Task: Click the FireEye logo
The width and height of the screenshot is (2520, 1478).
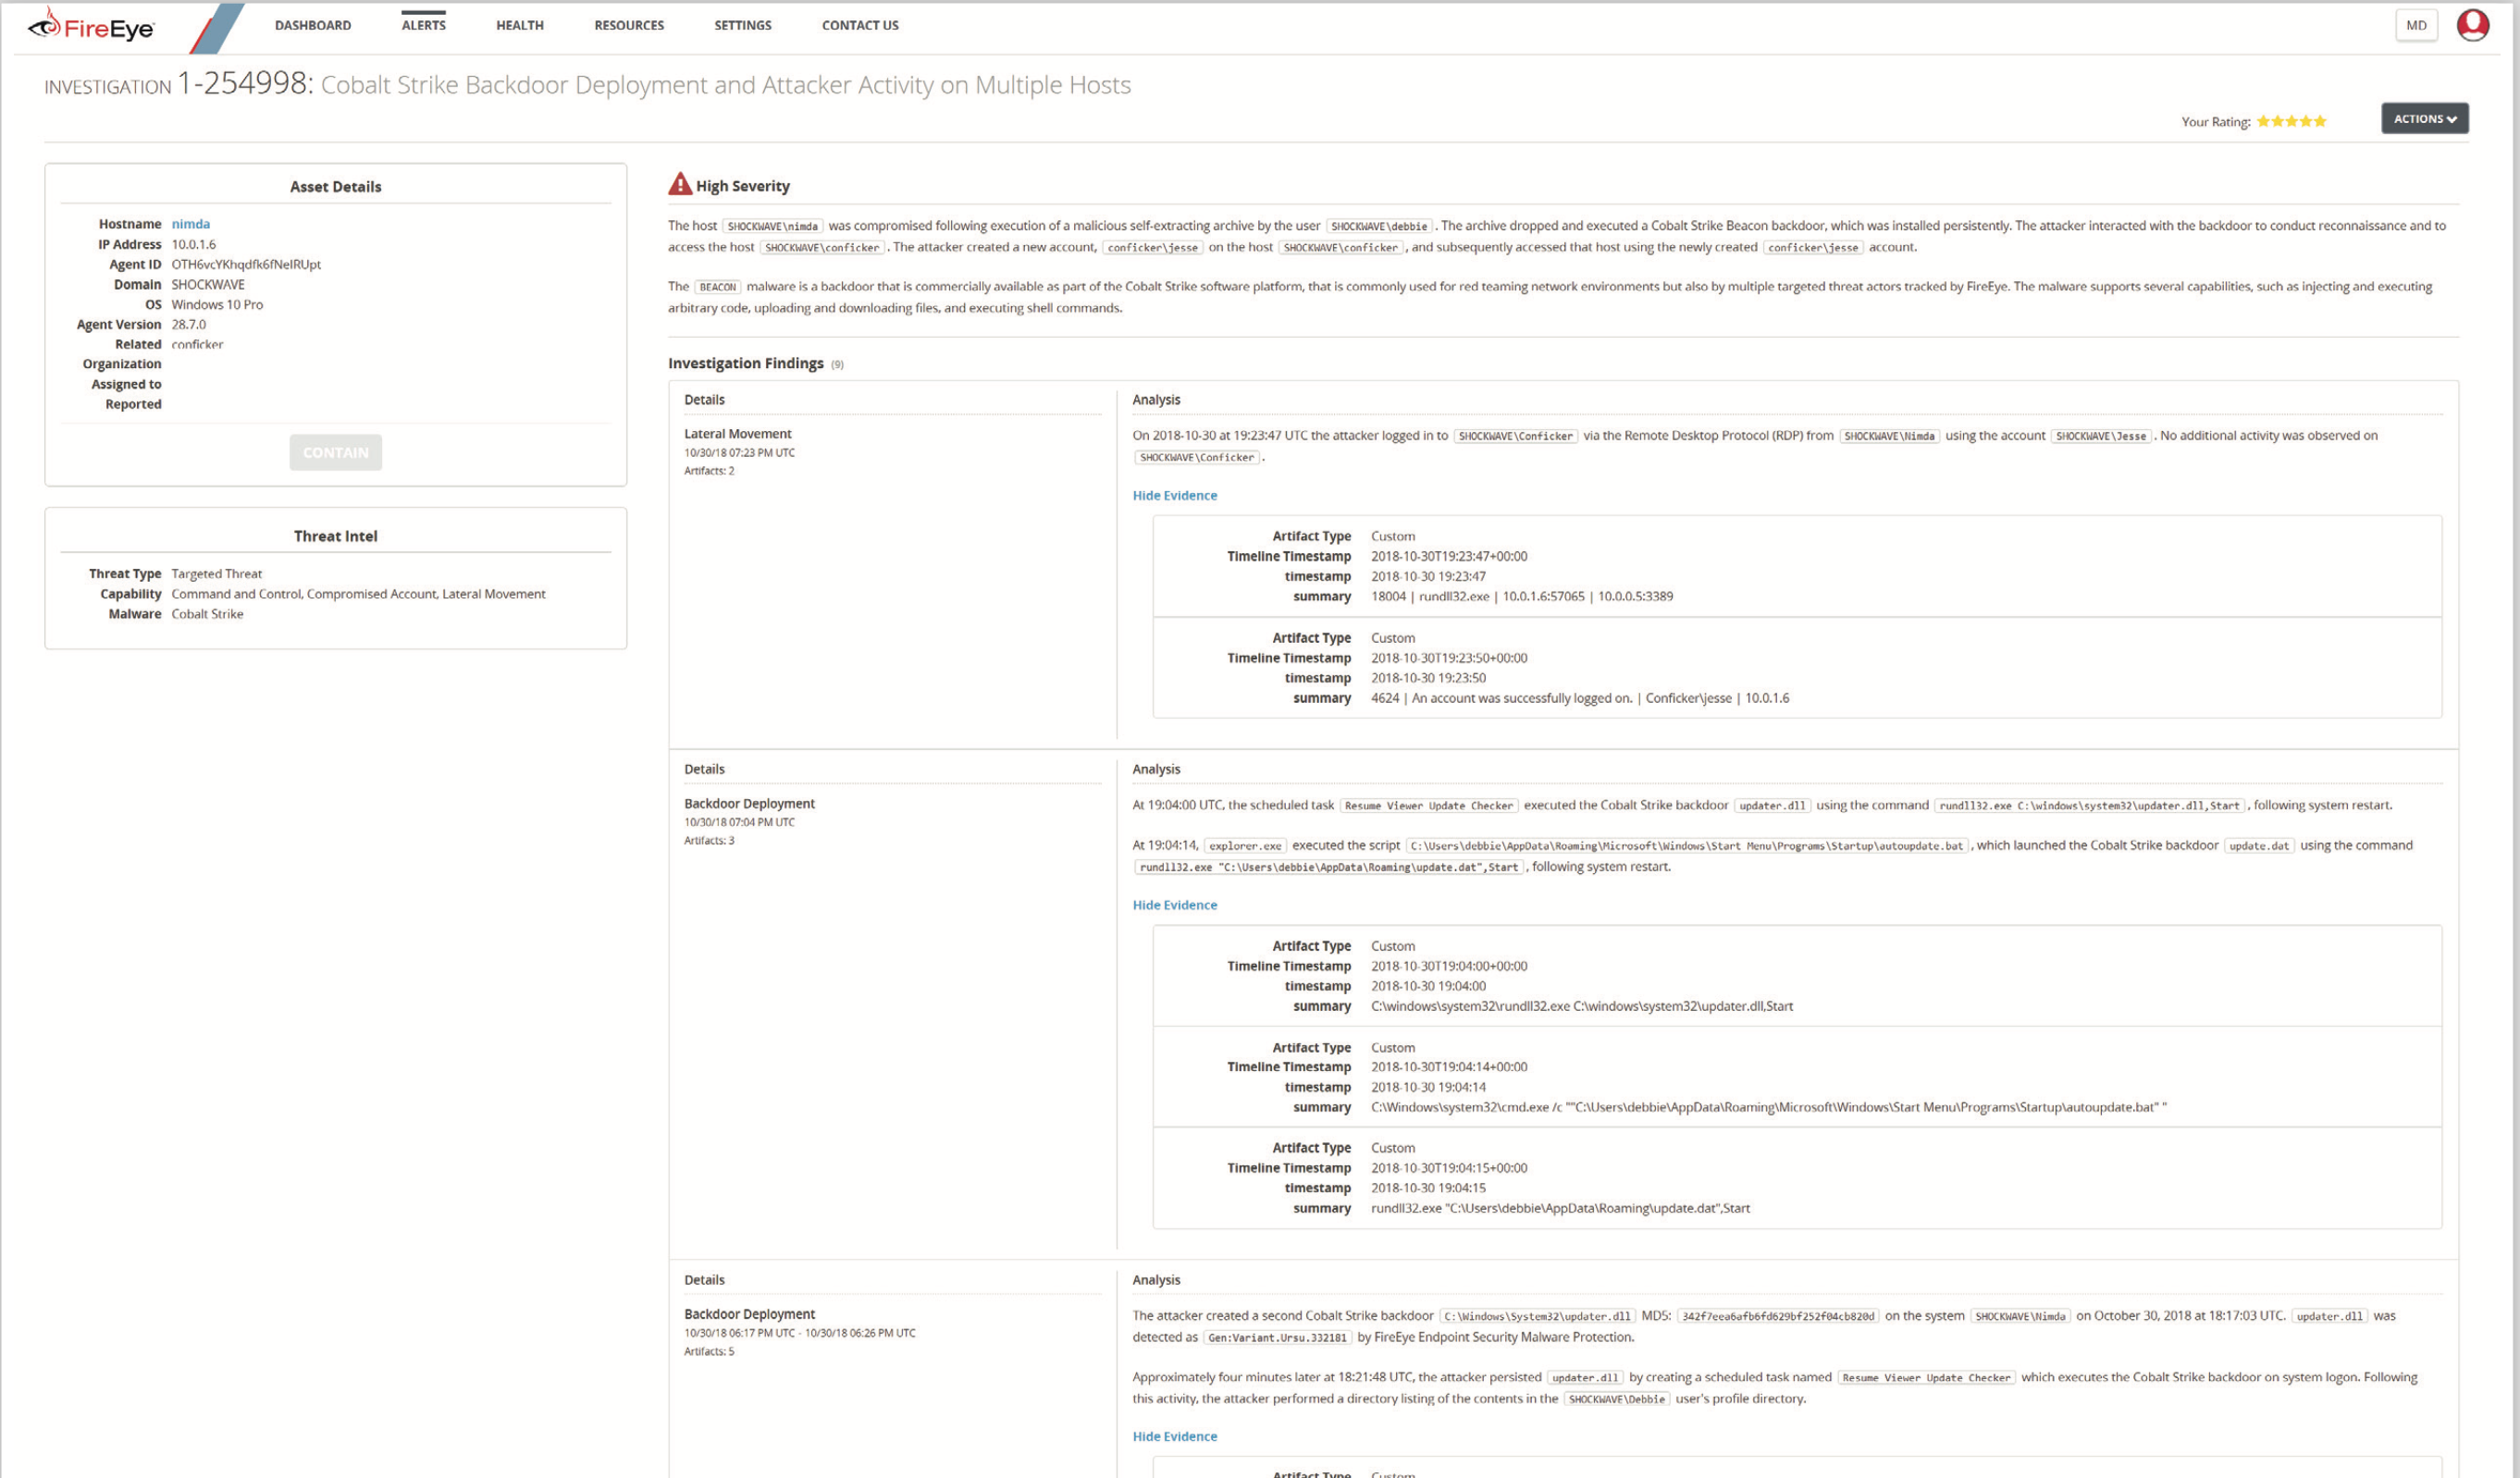Action: [91, 26]
